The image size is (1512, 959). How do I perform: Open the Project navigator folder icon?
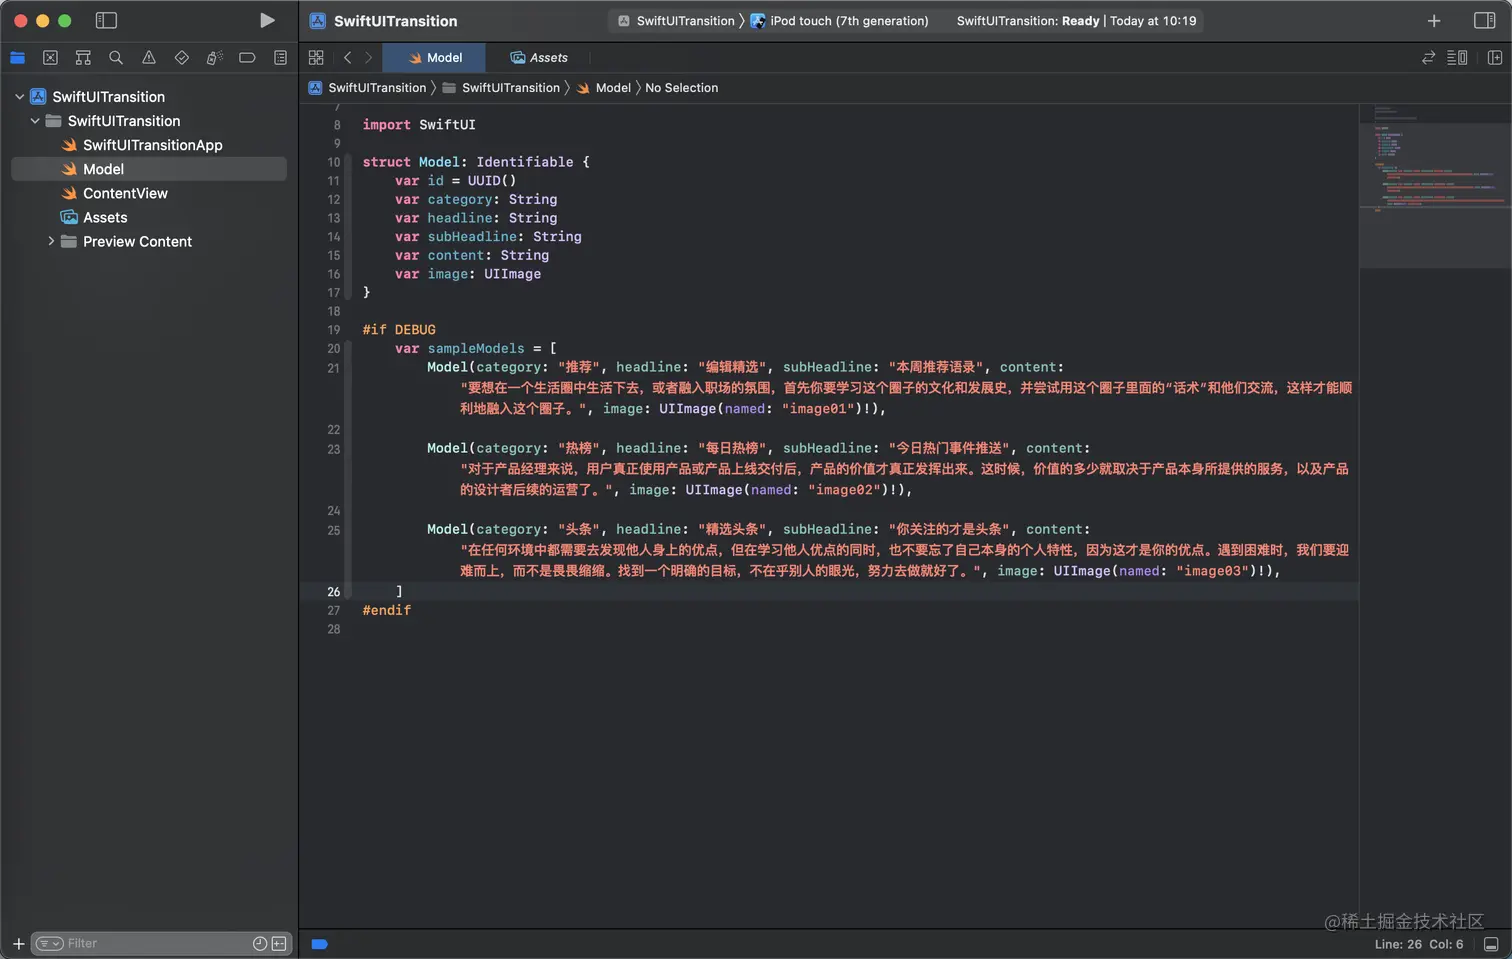[x=17, y=58]
